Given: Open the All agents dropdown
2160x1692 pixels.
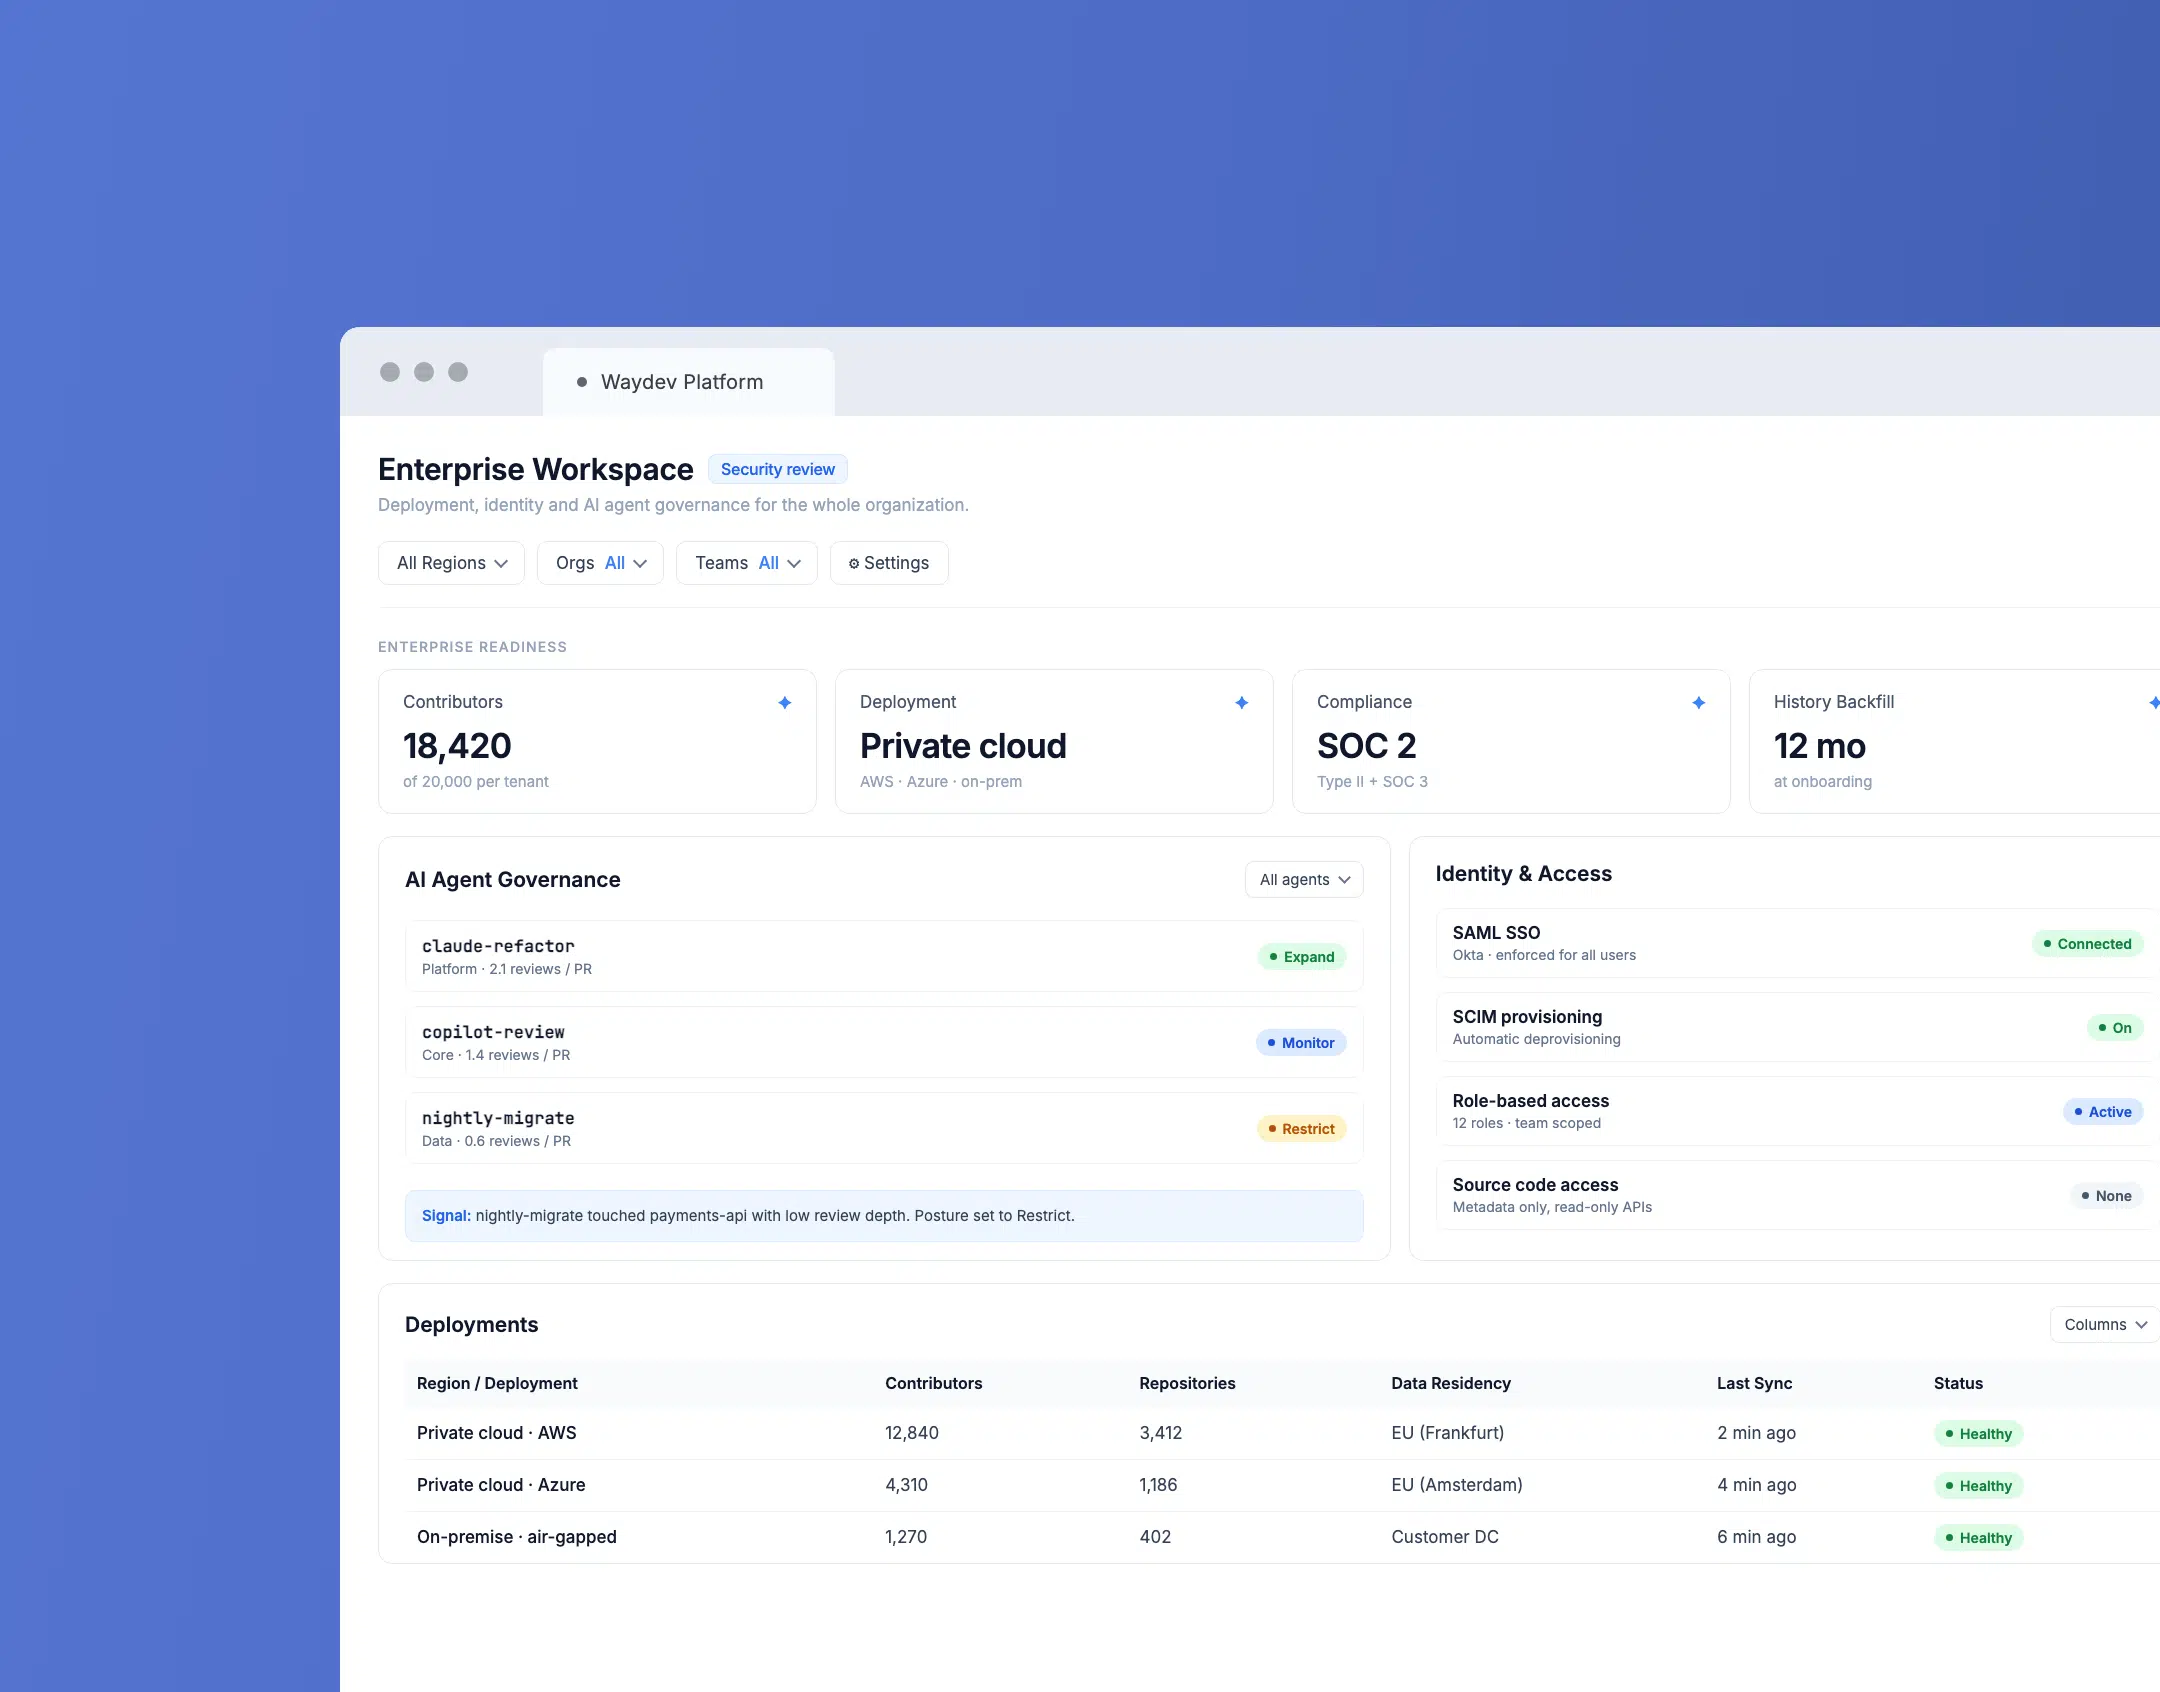Looking at the screenshot, I should point(1304,880).
